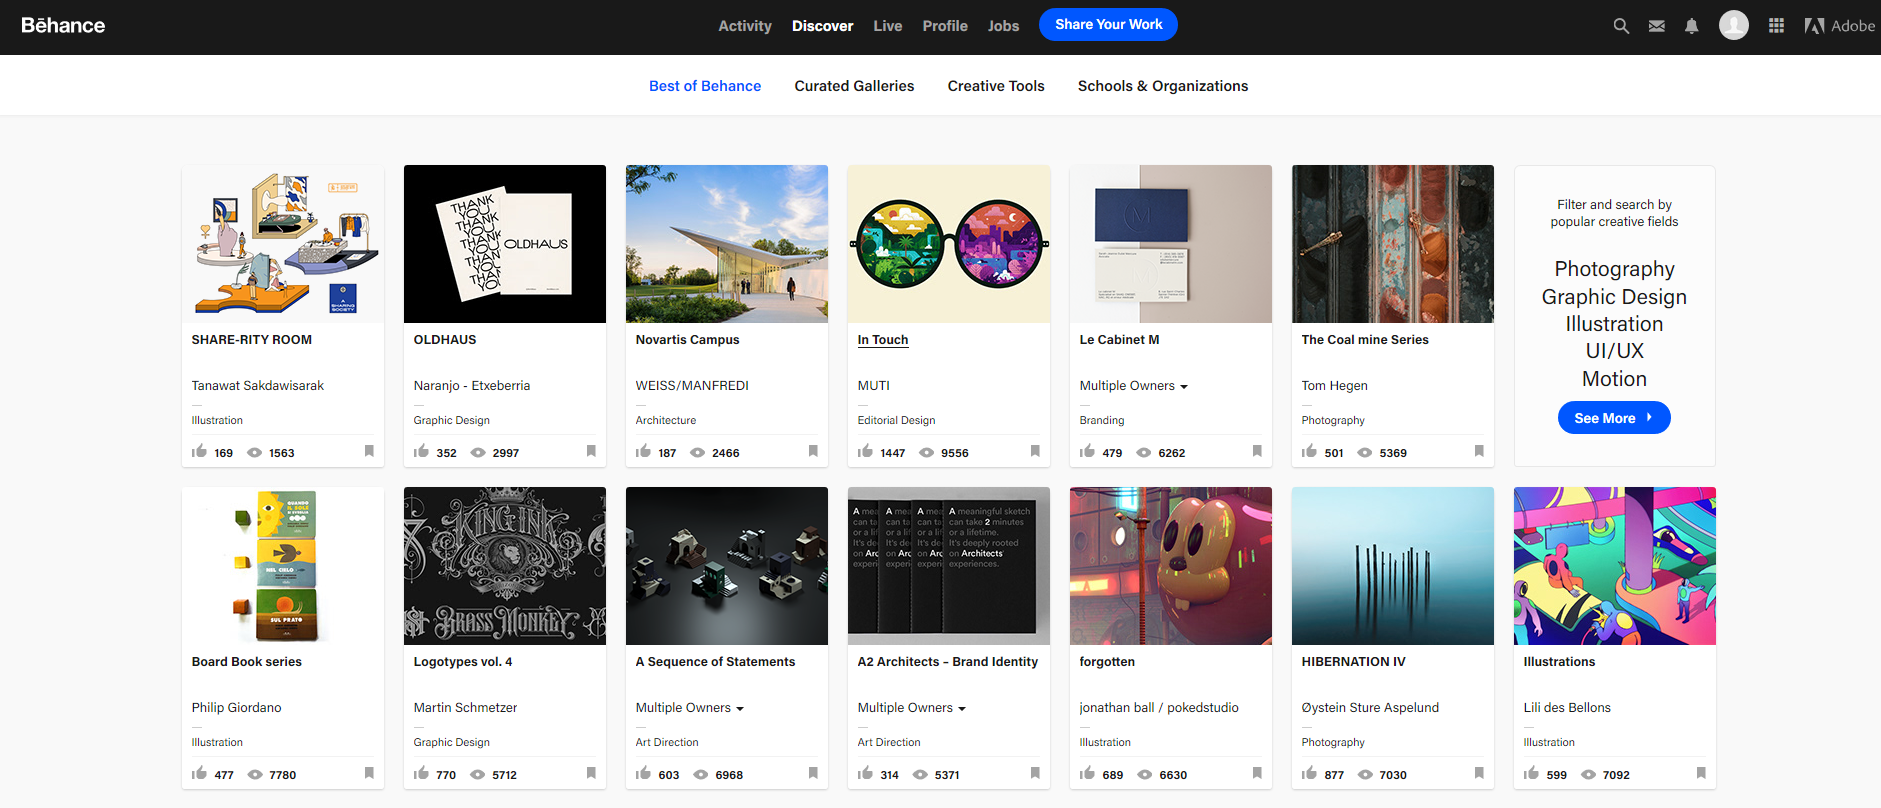
Task: Like the SHARE-RITY ROOM project thumbs-up
Action: [200, 452]
